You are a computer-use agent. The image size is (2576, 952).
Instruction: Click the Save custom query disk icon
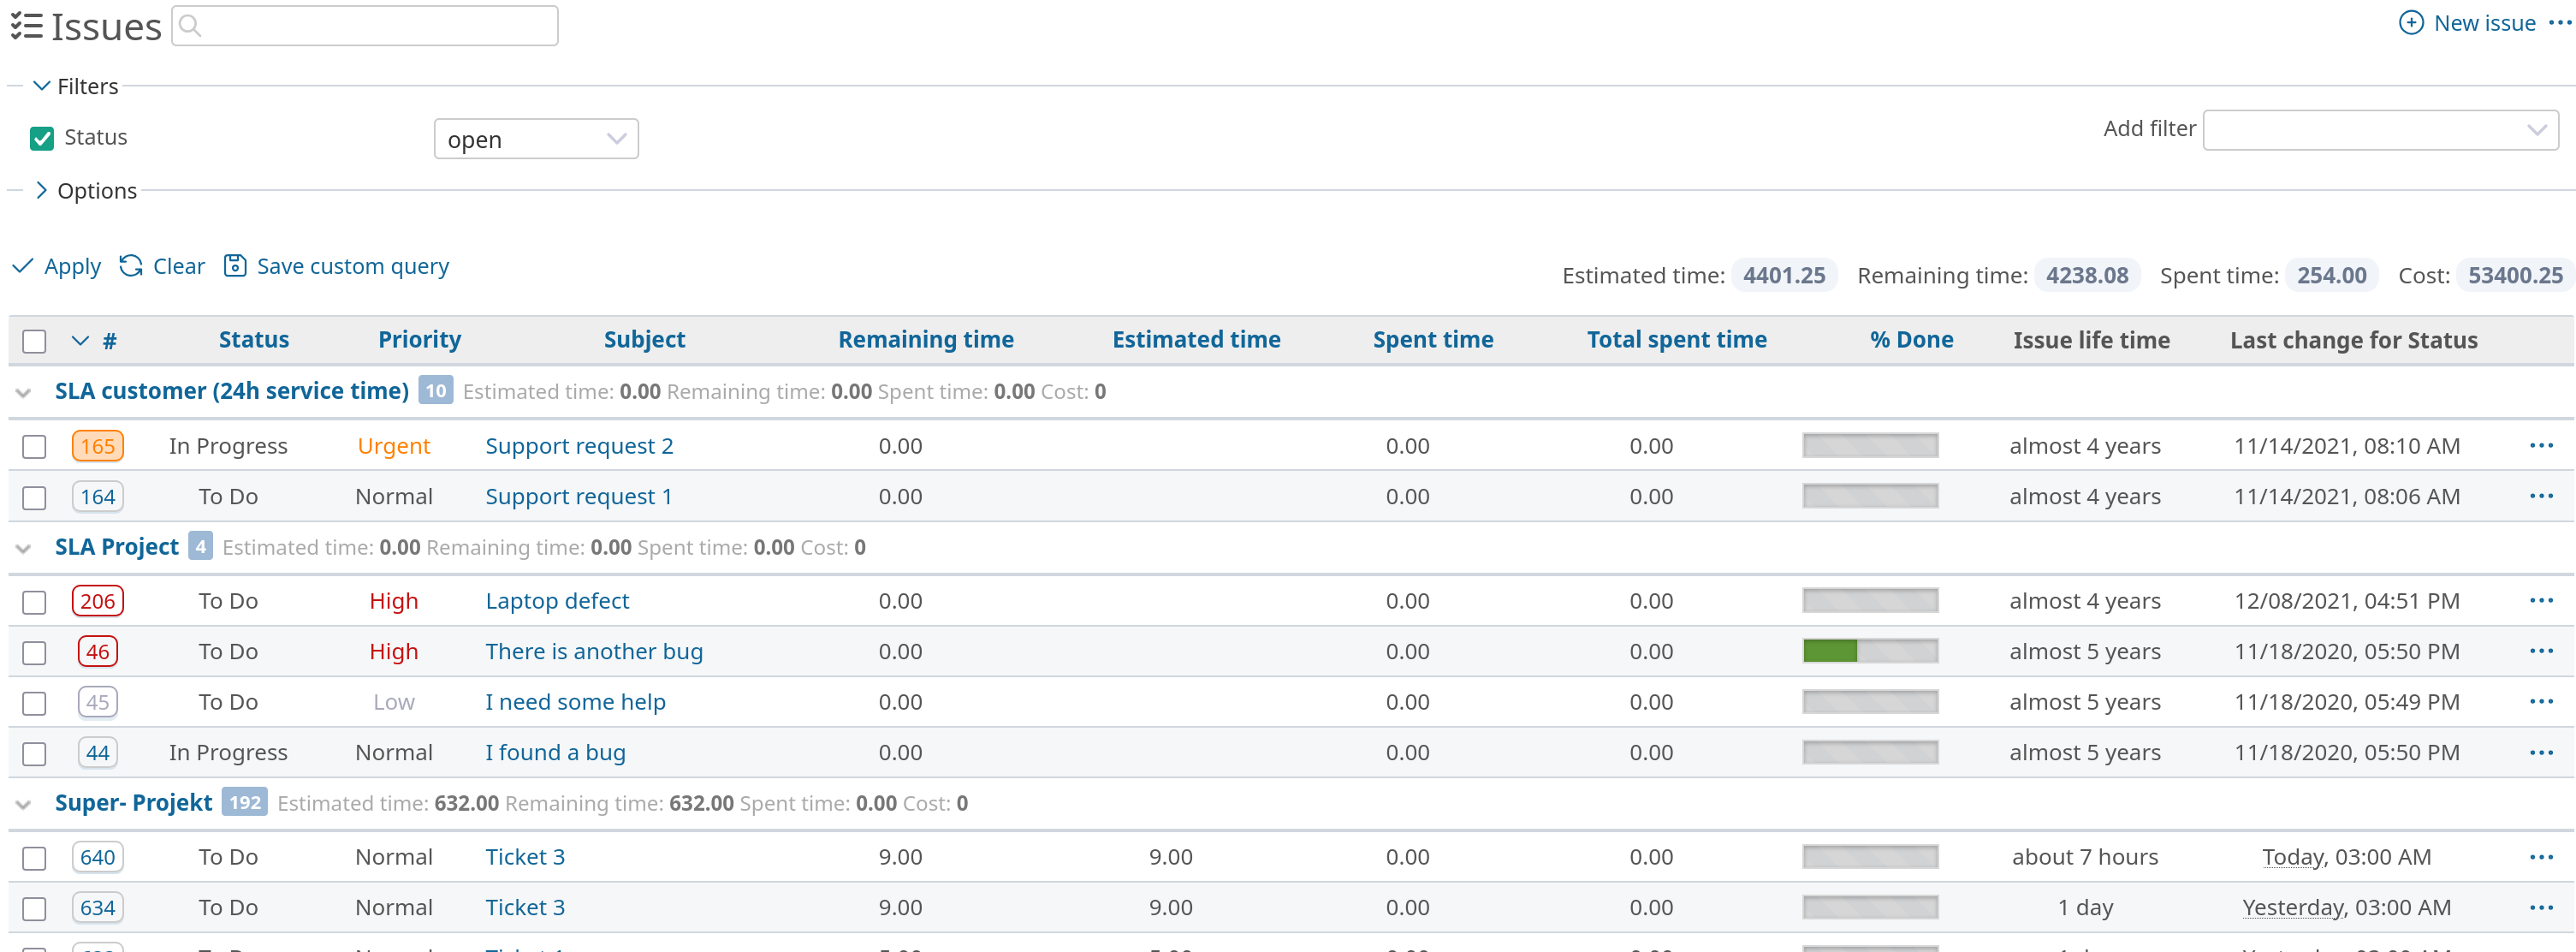tap(234, 266)
